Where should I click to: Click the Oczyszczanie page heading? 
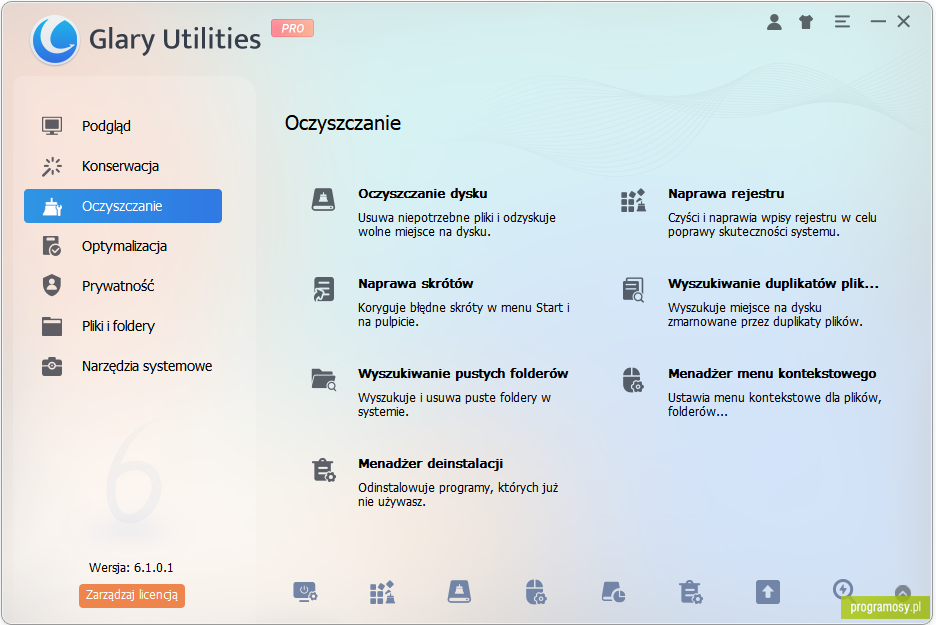click(343, 123)
